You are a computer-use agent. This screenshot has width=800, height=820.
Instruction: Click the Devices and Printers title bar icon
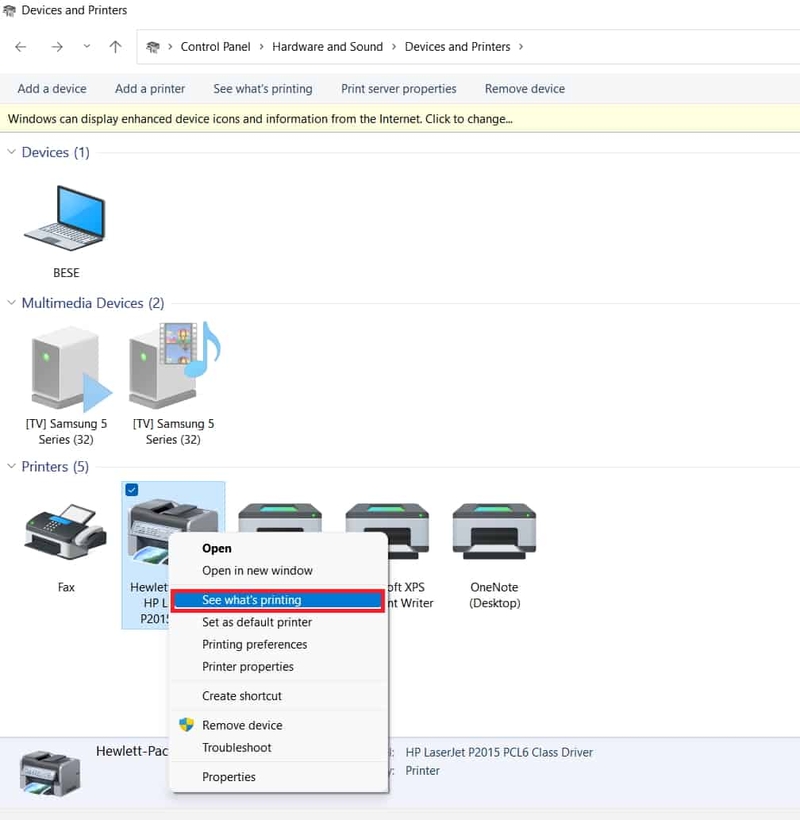pyautogui.click(x=9, y=10)
